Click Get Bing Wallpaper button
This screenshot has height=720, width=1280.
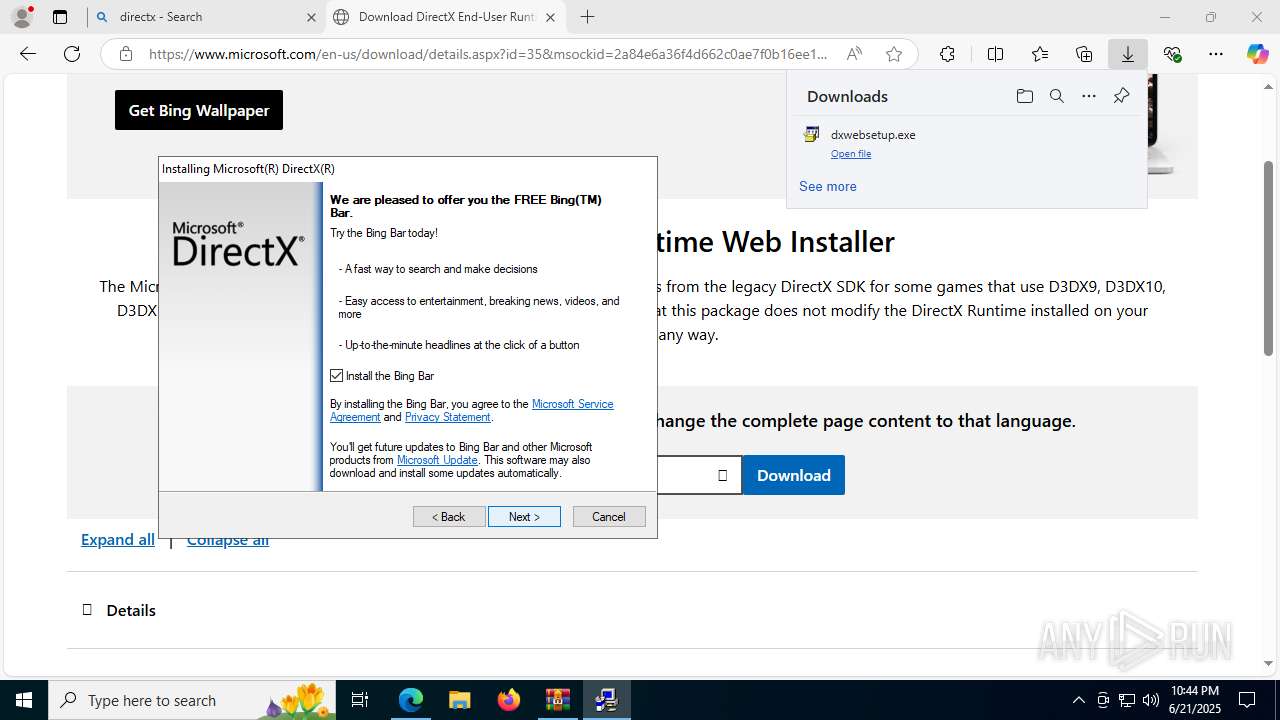point(199,110)
